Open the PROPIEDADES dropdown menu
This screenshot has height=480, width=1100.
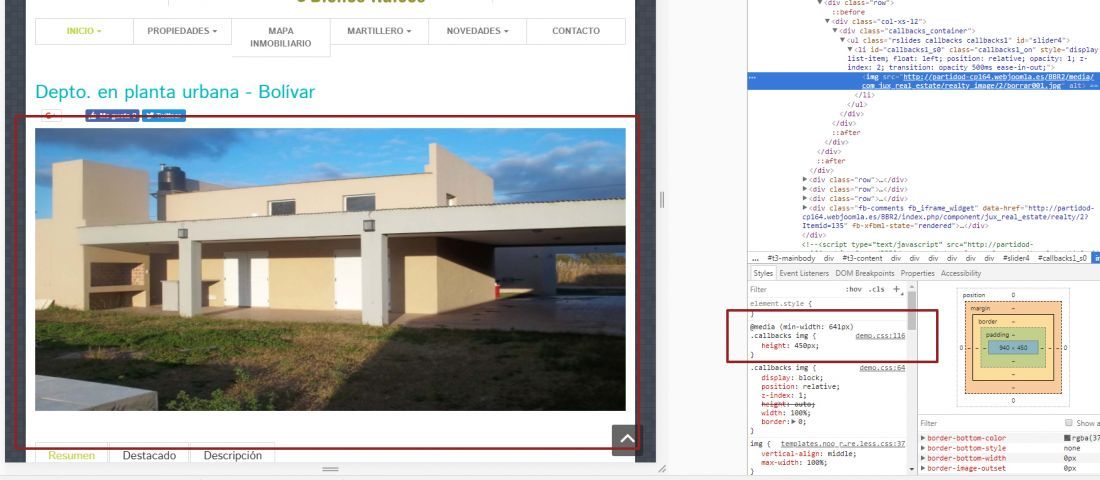coord(182,31)
